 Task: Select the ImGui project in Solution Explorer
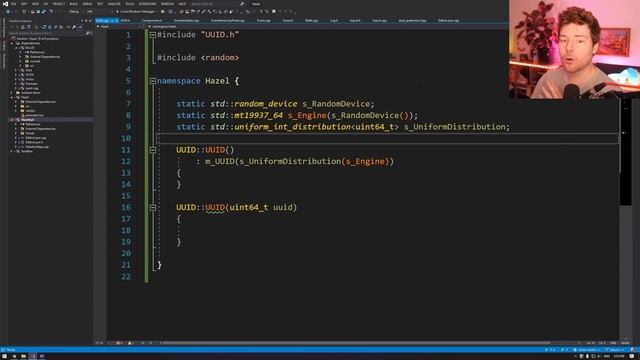tap(29, 79)
